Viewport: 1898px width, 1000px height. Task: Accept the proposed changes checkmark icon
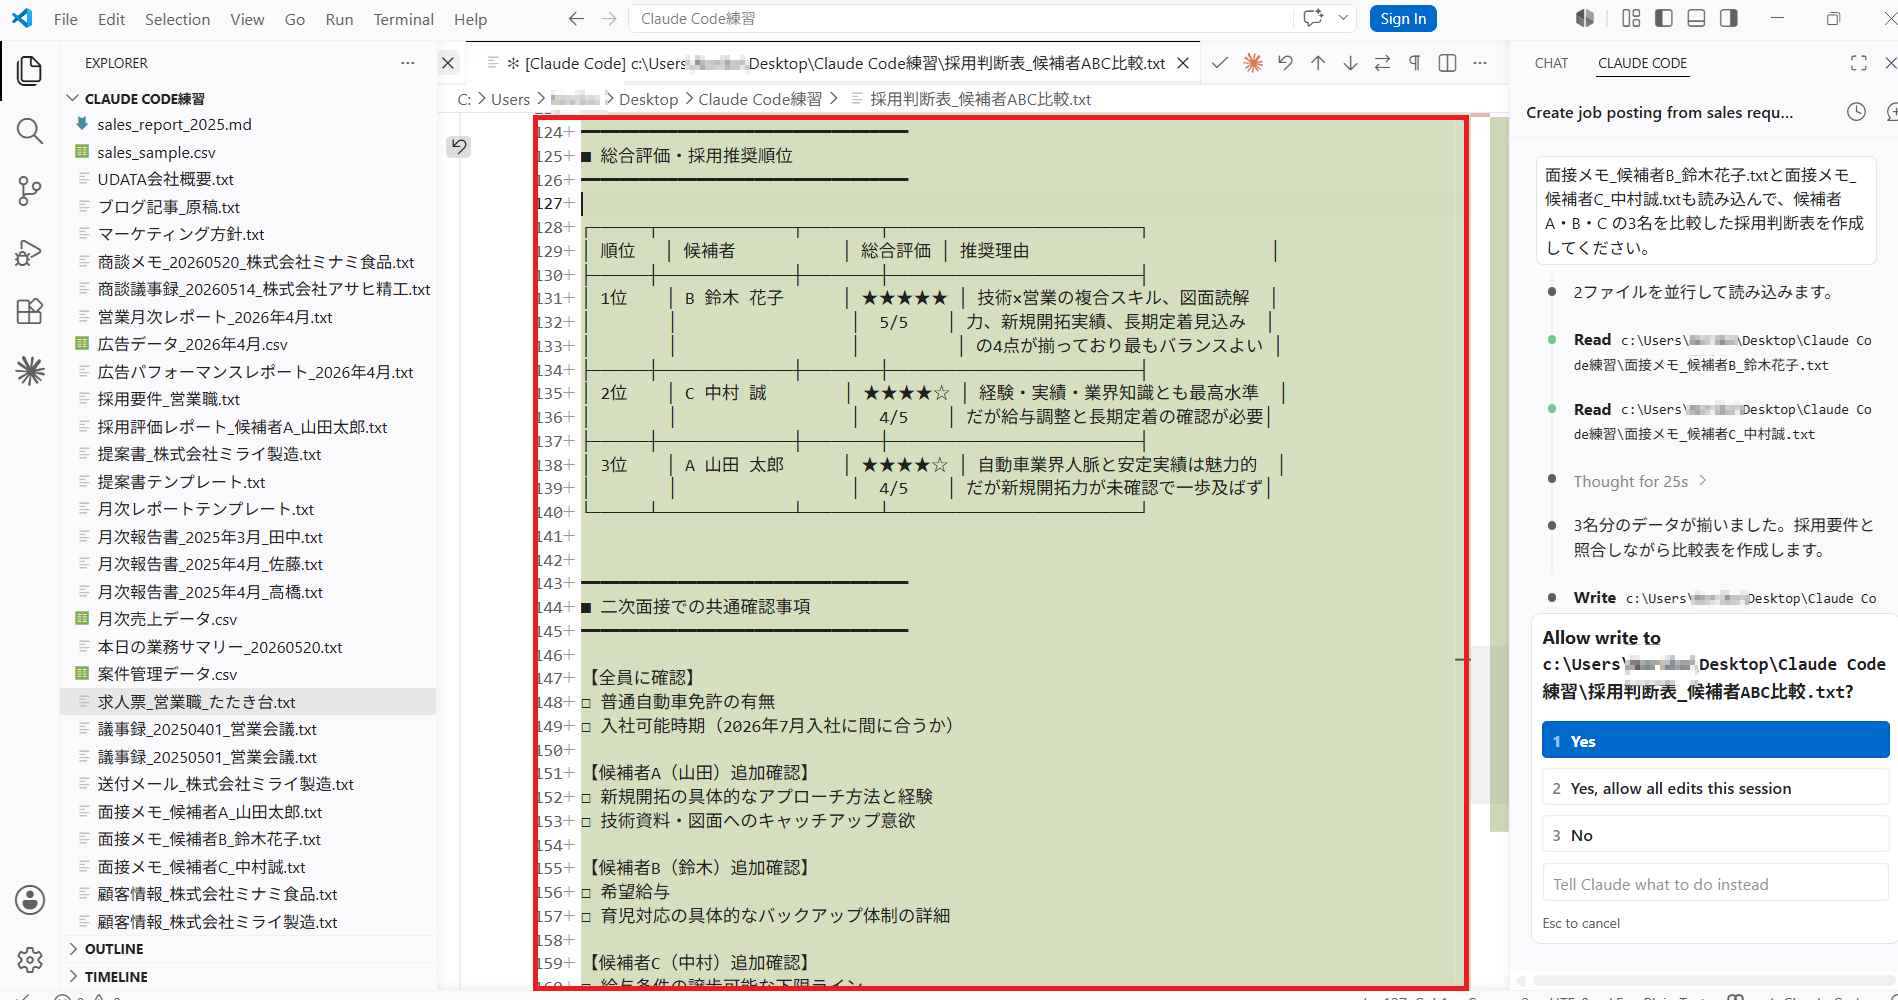[1220, 63]
